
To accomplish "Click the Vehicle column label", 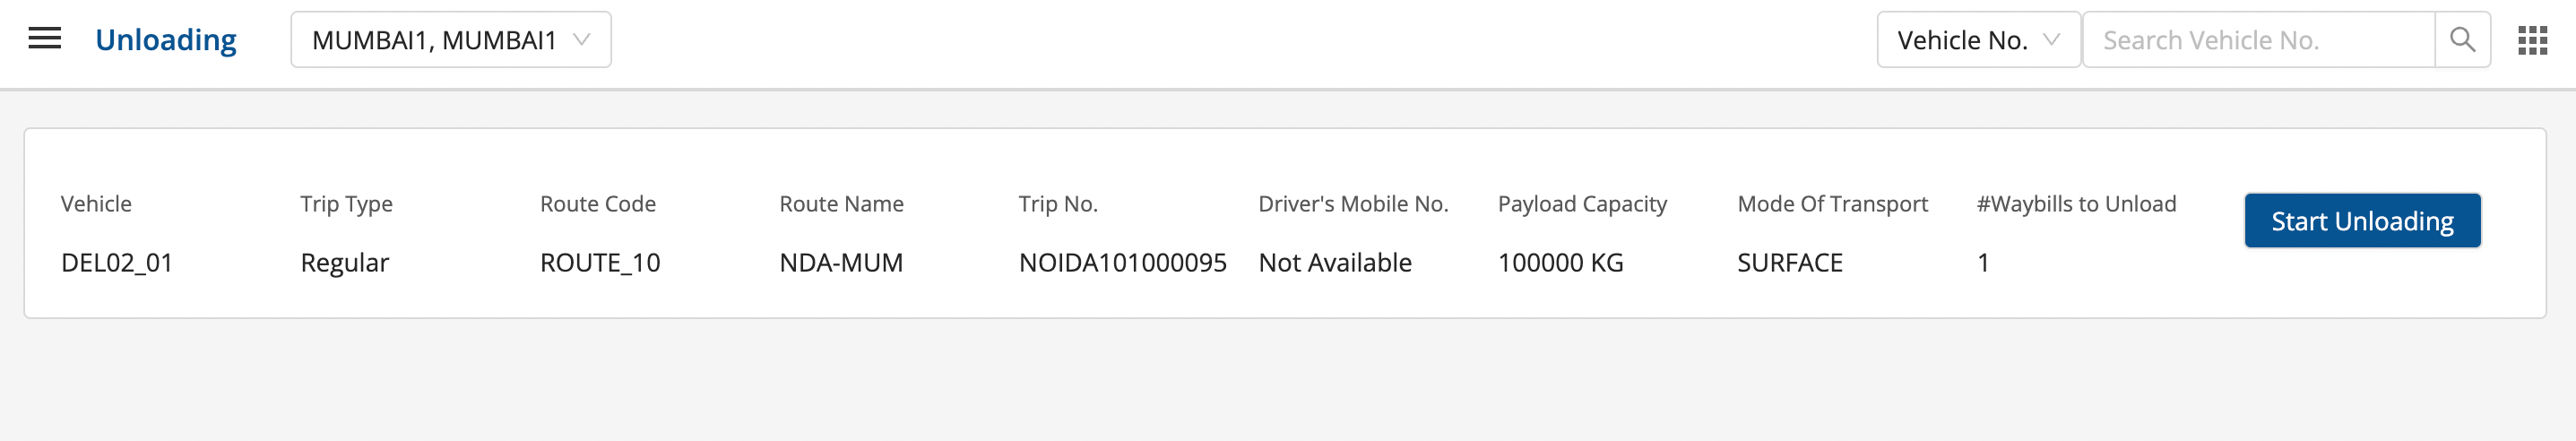I will pos(96,204).
